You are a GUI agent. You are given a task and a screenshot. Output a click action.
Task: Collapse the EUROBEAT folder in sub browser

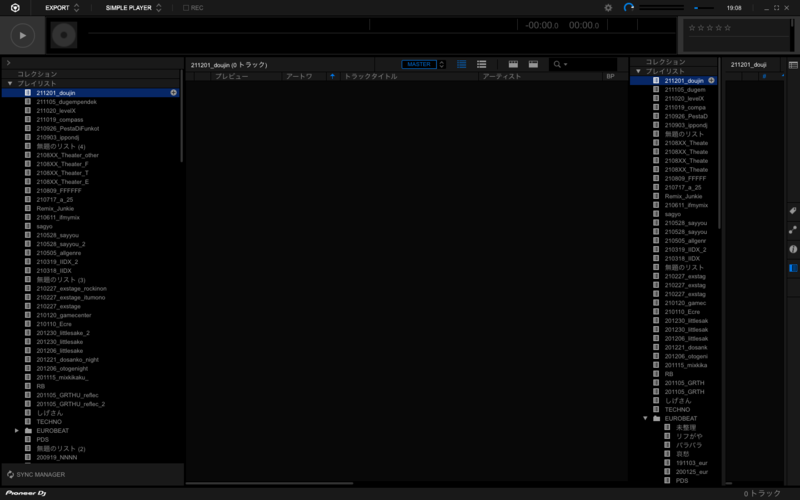click(645, 418)
